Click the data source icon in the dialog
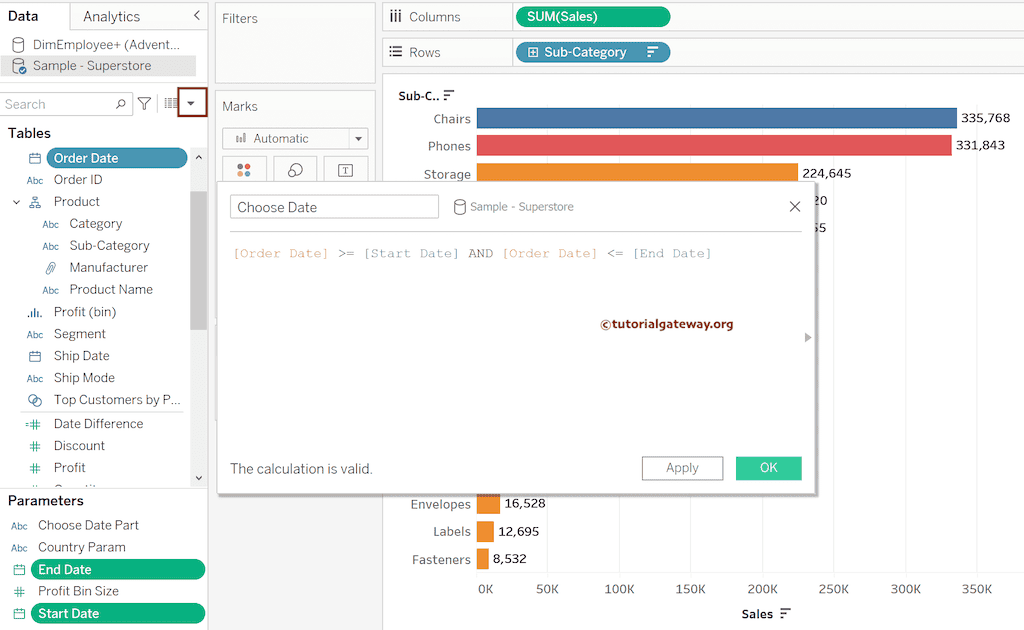The width and height of the screenshot is (1024, 630). point(460,207)
